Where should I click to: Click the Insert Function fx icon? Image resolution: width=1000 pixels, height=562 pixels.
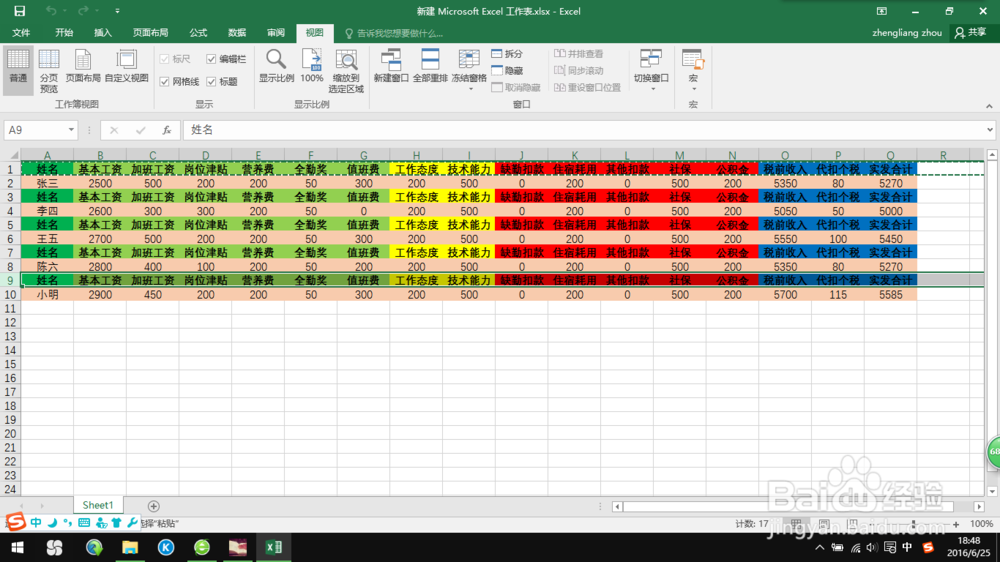166,130
